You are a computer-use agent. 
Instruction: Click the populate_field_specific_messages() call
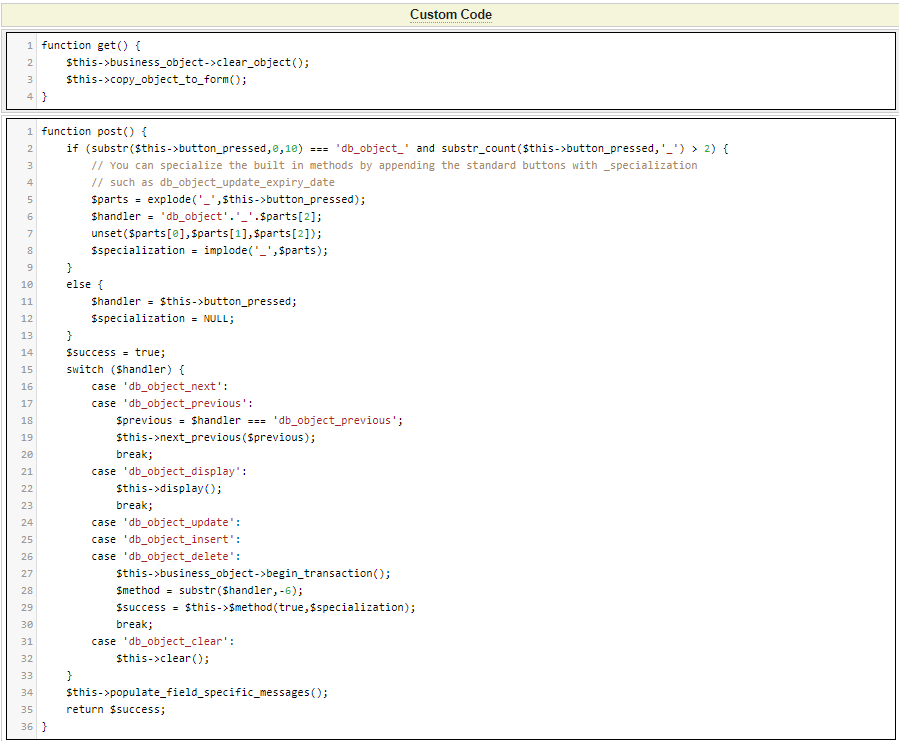[x=196, y=692]
